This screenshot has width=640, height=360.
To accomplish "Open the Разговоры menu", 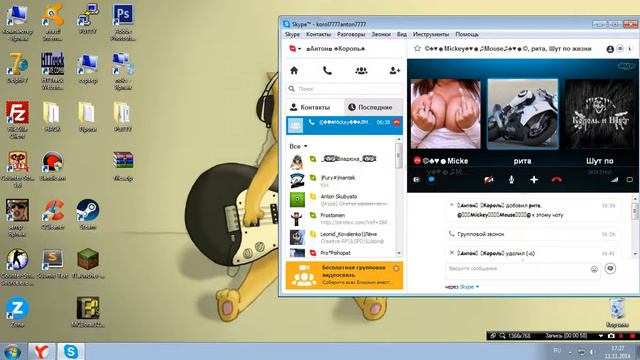I will click(x=351, y=34).
